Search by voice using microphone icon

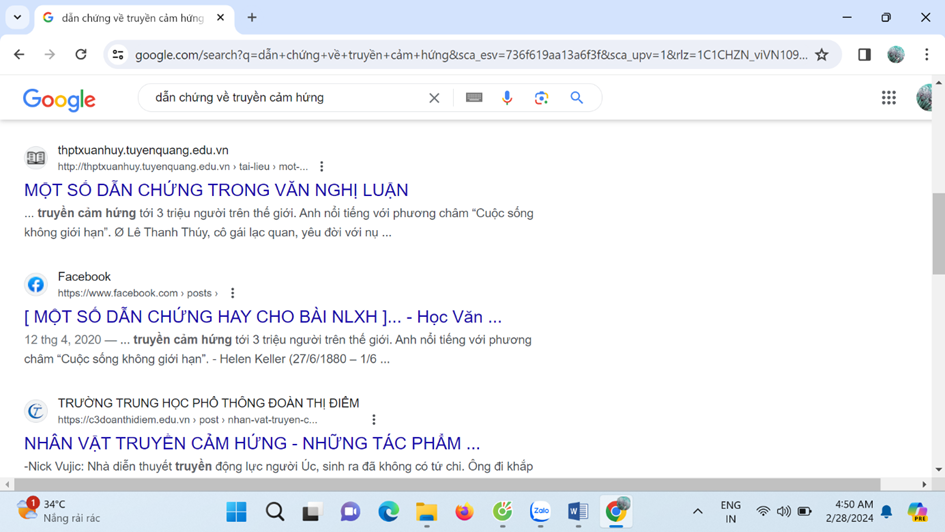[x=507, y=98]
